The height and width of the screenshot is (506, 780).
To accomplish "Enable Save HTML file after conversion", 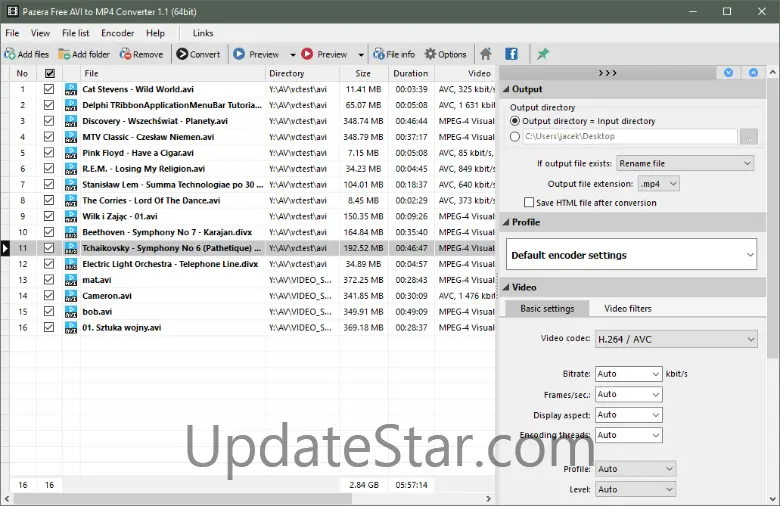I will point(529,202).
